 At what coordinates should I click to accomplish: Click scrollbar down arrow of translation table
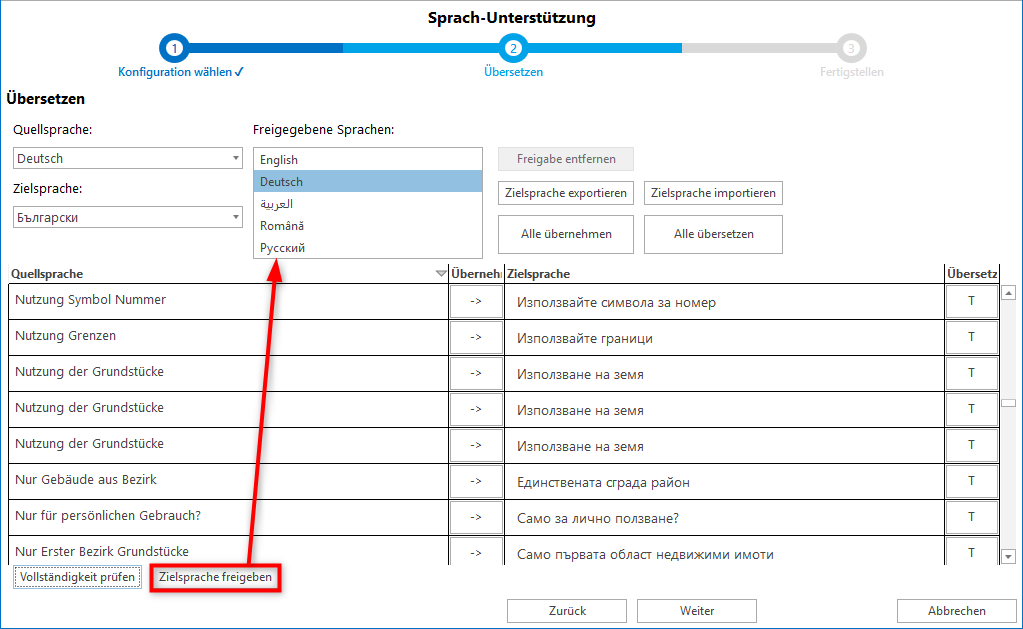coord(1008,557)
